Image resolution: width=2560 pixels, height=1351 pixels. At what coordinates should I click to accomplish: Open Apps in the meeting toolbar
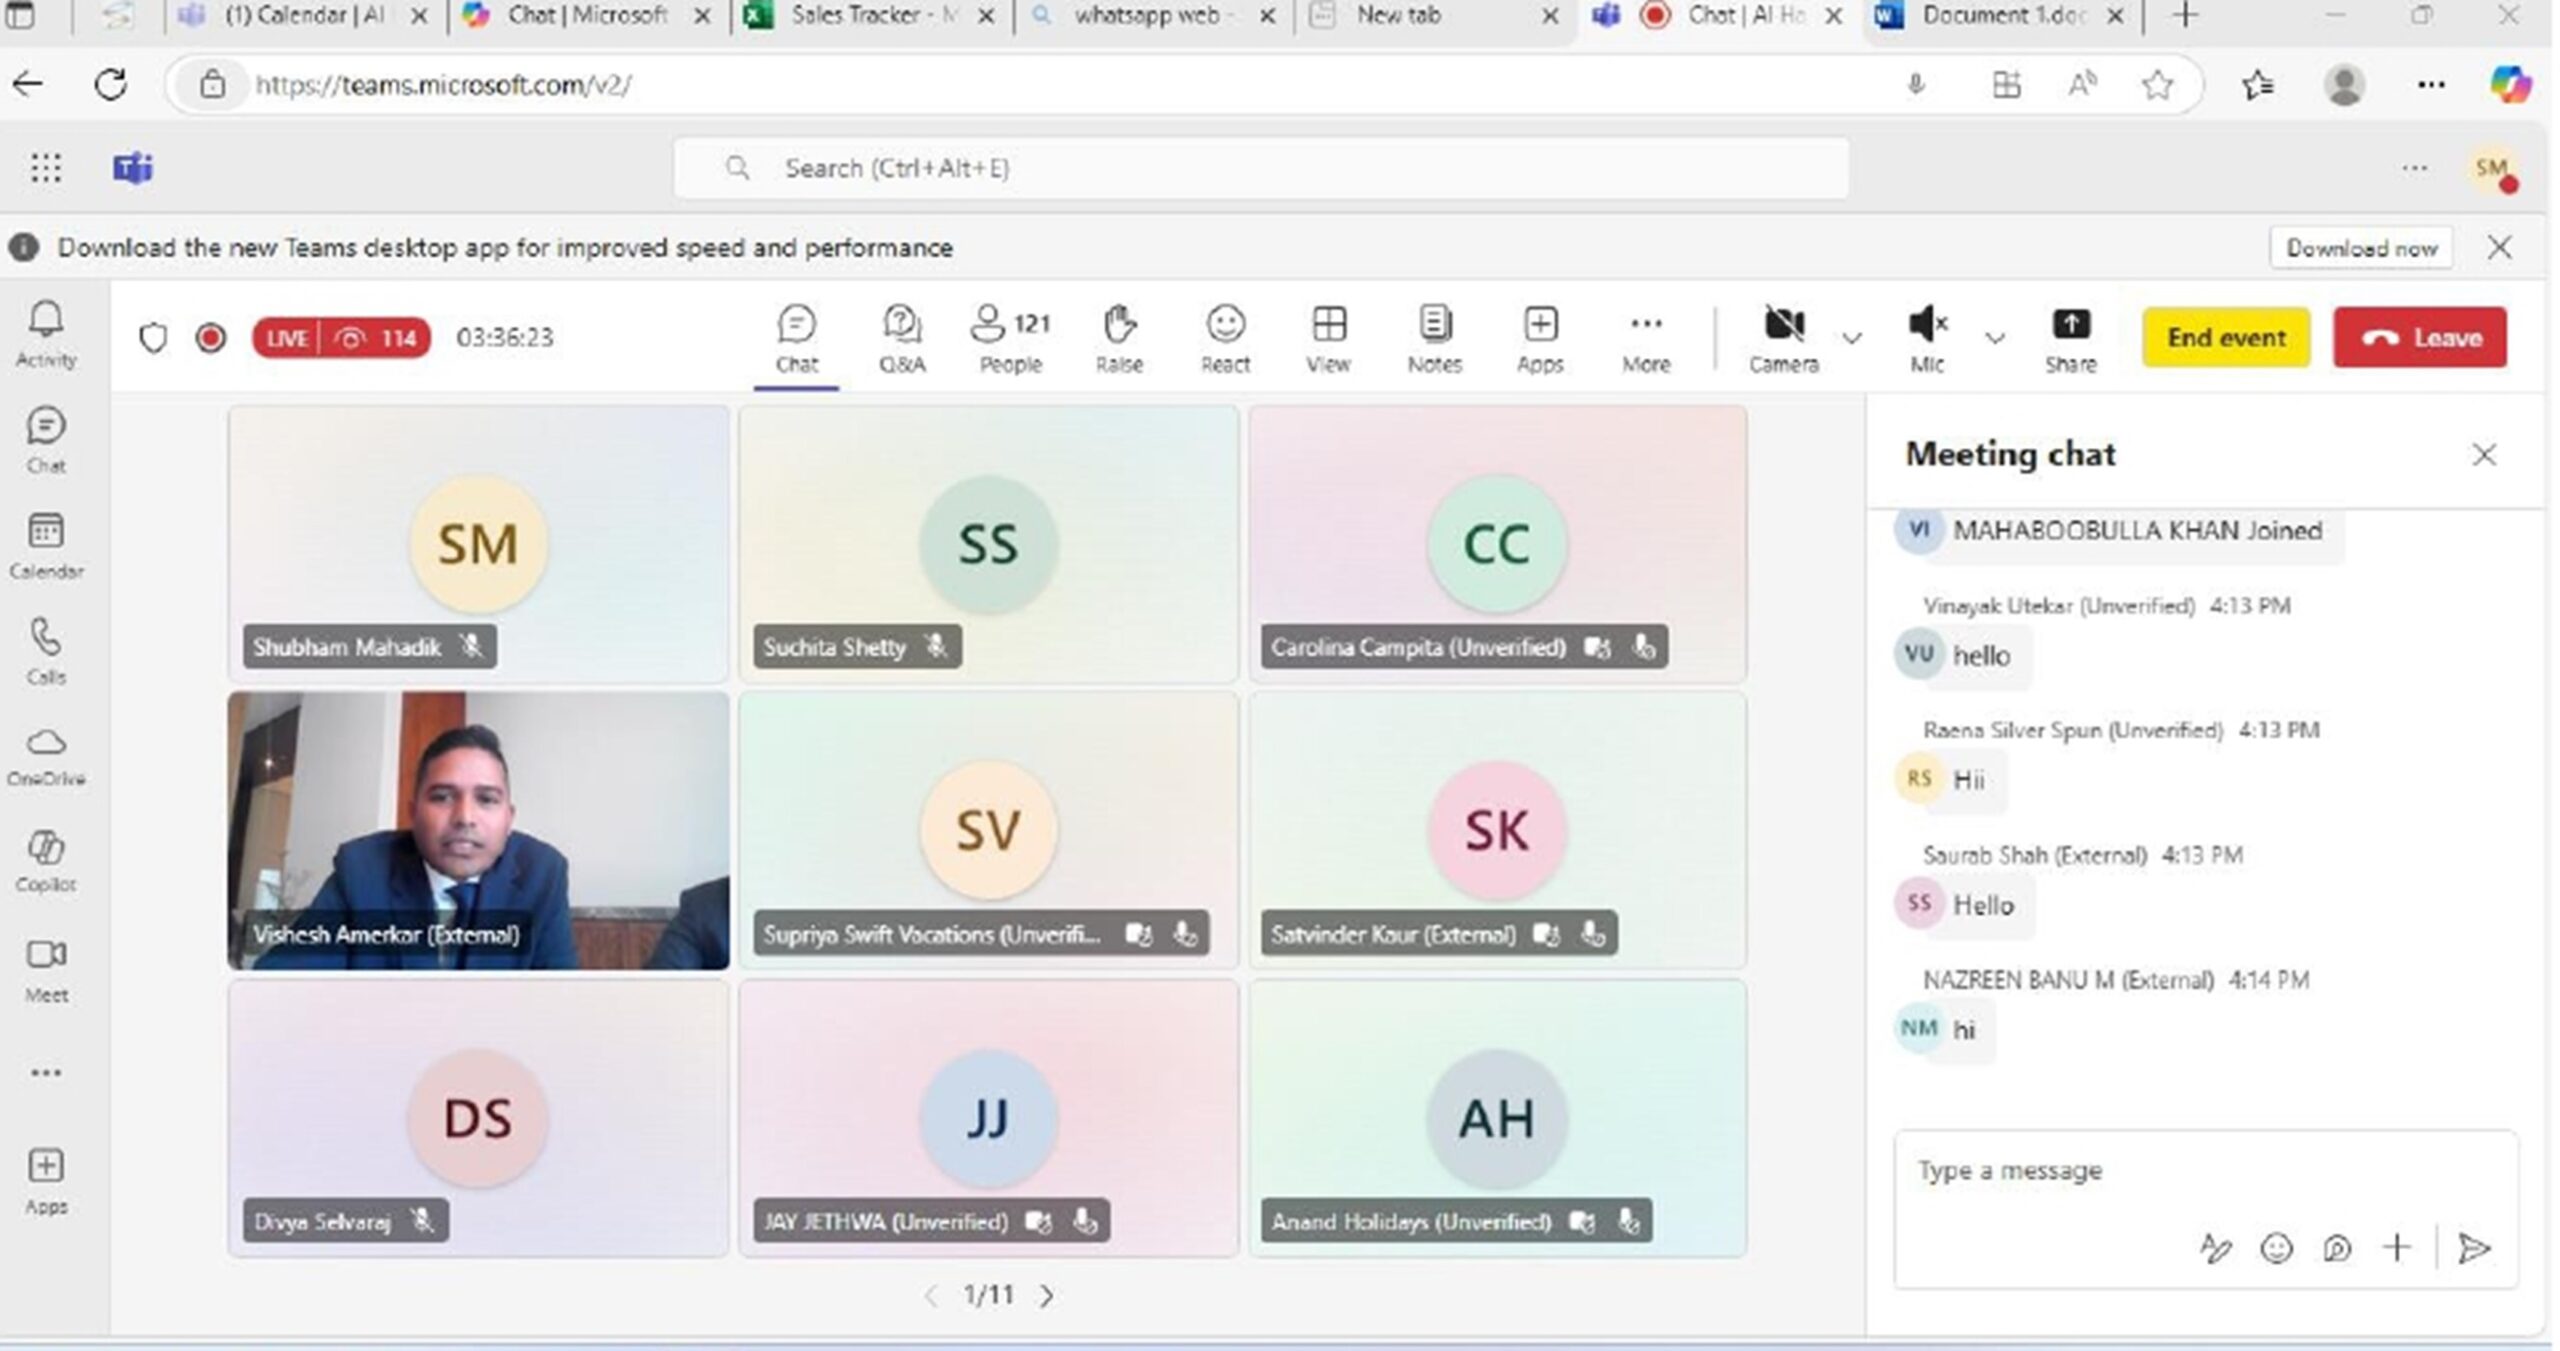tap(1540, 339)
